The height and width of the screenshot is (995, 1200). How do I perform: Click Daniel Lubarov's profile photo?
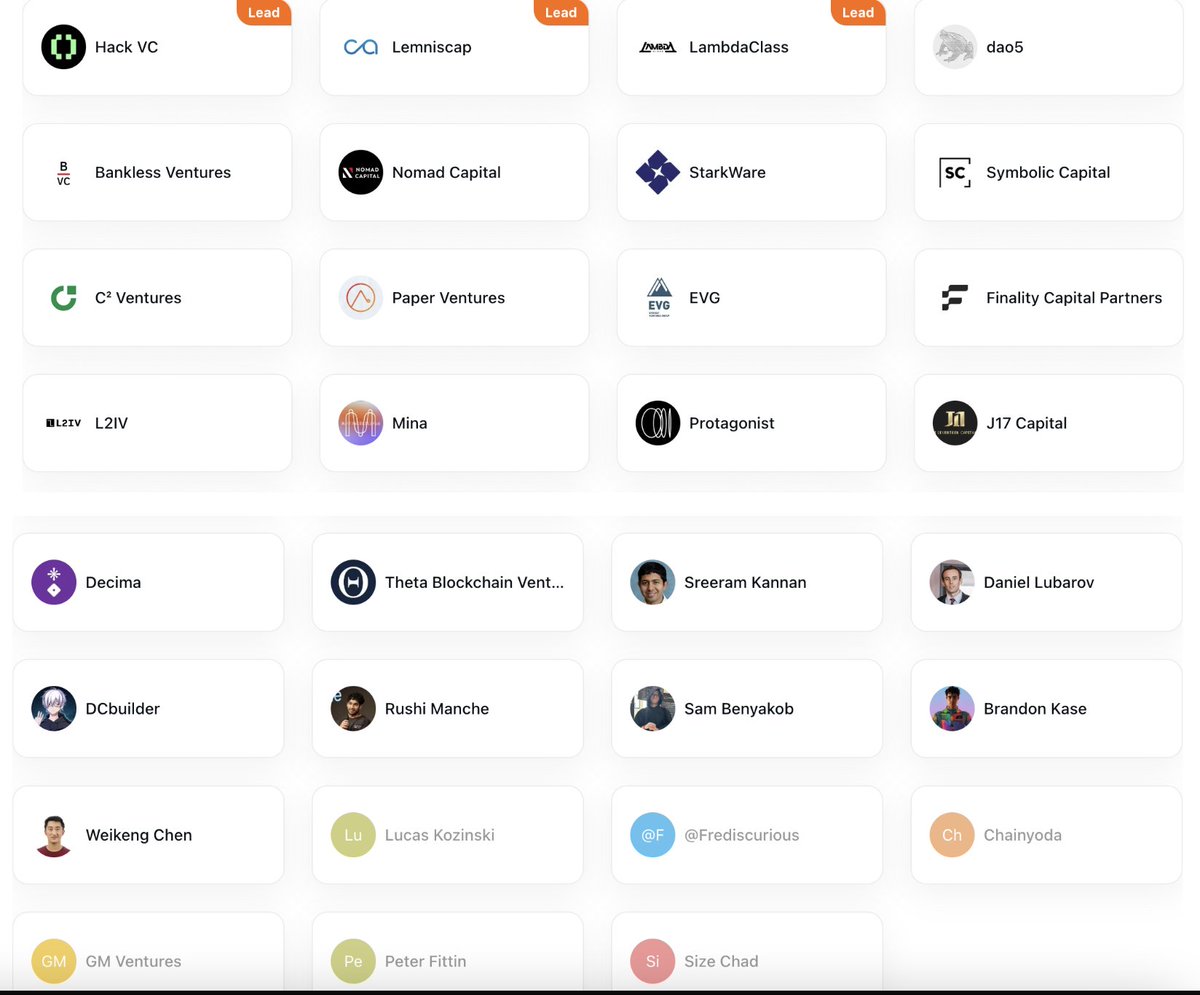(952, 582)
